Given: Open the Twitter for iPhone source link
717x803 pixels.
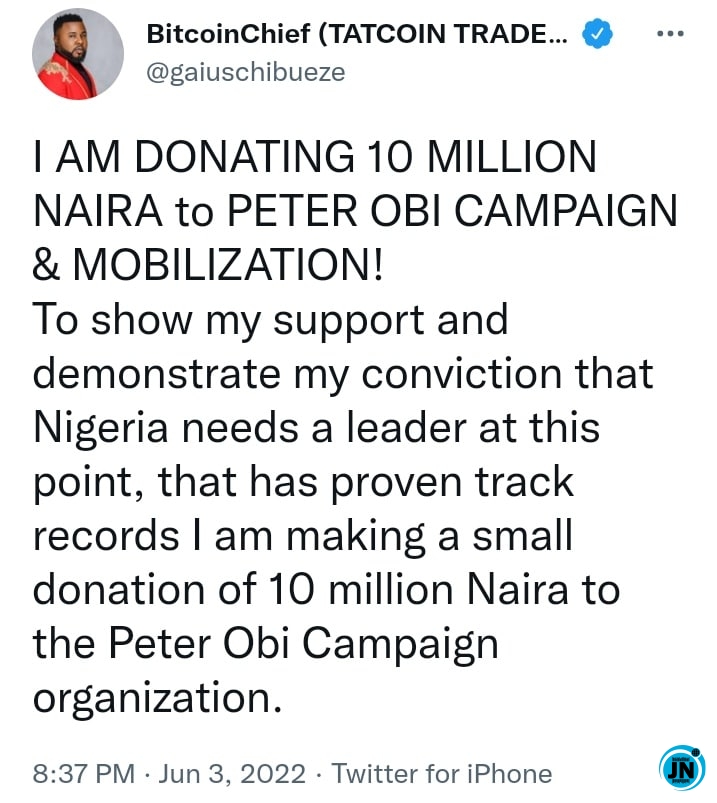Looking at the screenshot, I should (441, 773).
